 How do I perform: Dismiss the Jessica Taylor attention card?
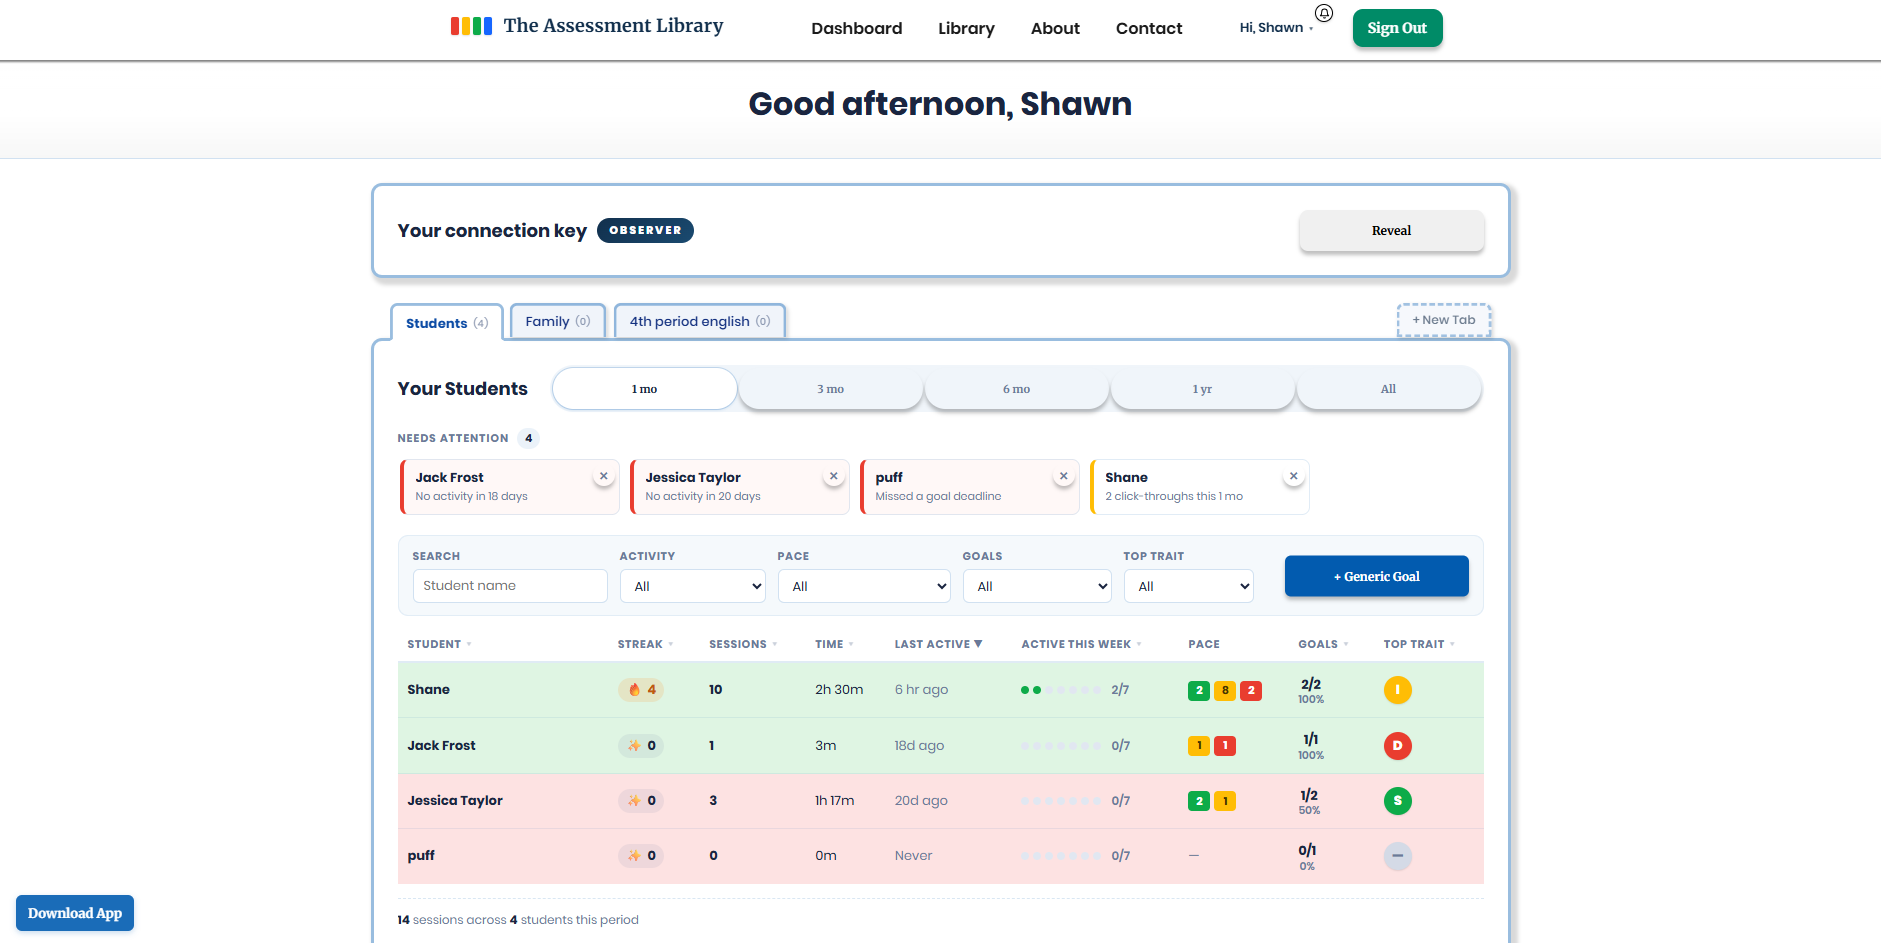pyautogui.click(x=834, y=476)
